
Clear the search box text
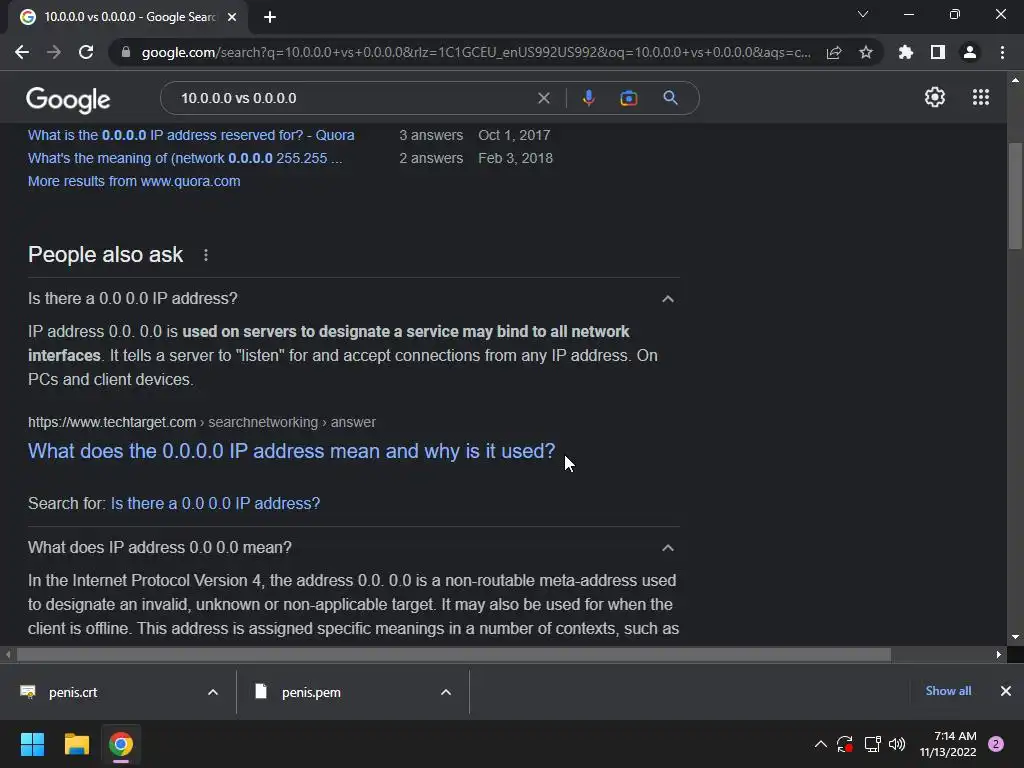pyautogui.click(x=543, y=98)
